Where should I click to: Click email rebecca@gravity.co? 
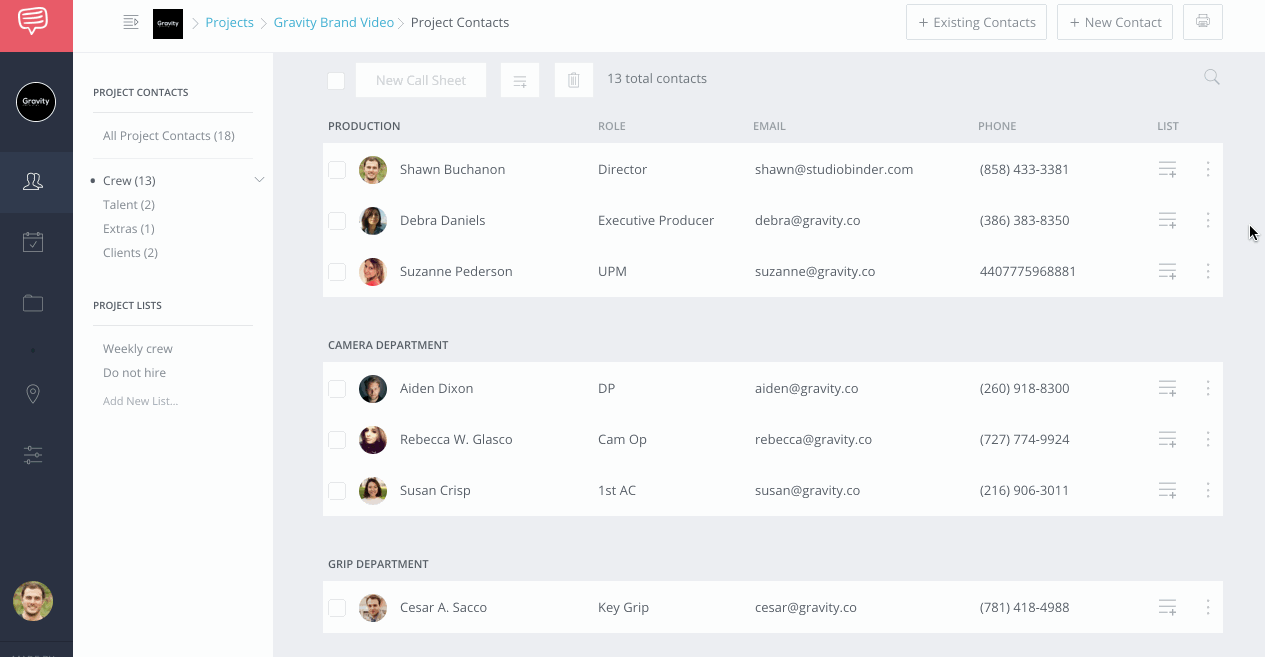coord(813,440)
